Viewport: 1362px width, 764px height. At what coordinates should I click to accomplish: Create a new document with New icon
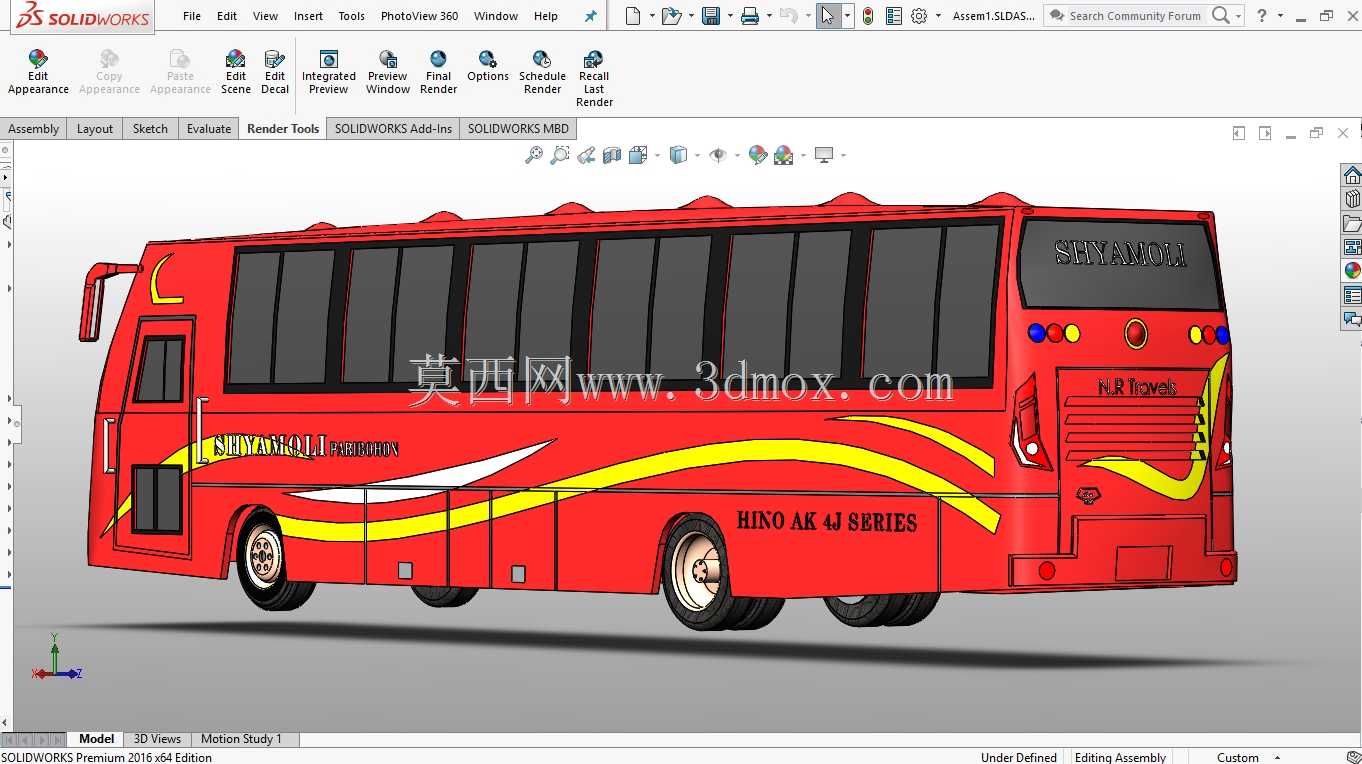(x=632, y=16)
